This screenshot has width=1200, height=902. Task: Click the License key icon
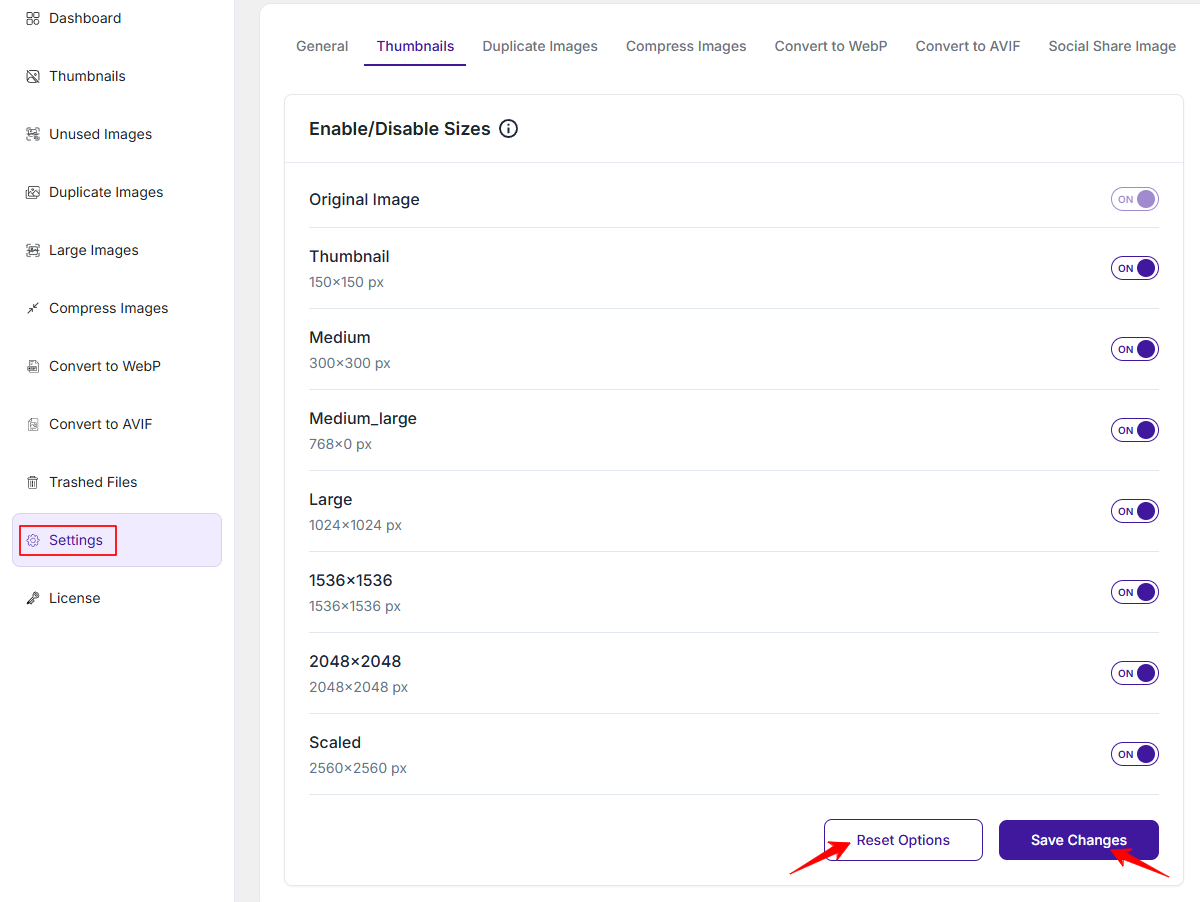(x=33, y=598)
